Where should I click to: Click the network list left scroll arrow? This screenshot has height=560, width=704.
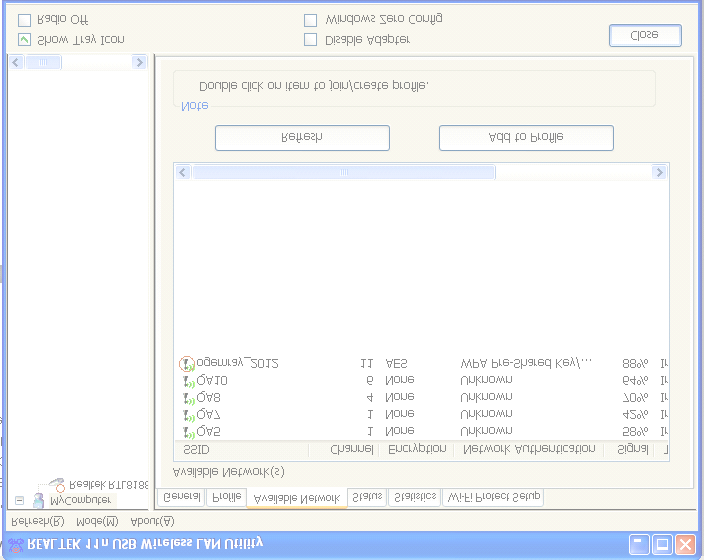tap(183, 172)
